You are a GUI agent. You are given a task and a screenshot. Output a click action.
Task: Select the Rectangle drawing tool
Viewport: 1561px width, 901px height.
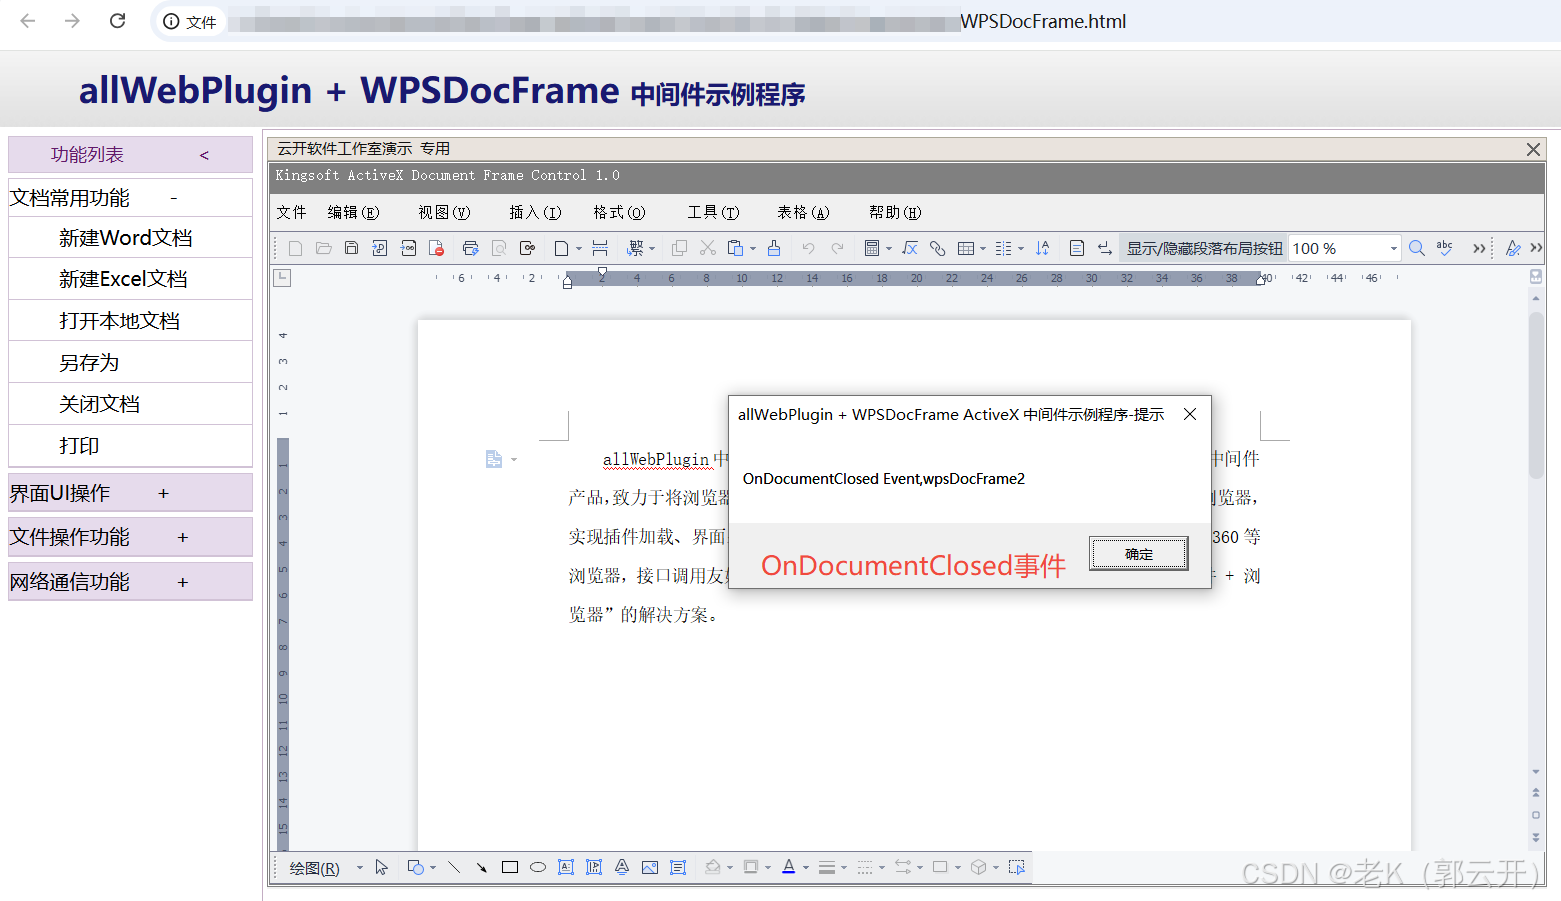pyautogui.click(x=510, y=867)
